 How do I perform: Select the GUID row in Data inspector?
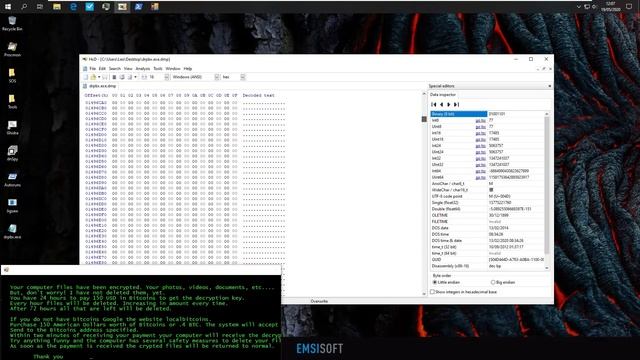tap(487, 260)
